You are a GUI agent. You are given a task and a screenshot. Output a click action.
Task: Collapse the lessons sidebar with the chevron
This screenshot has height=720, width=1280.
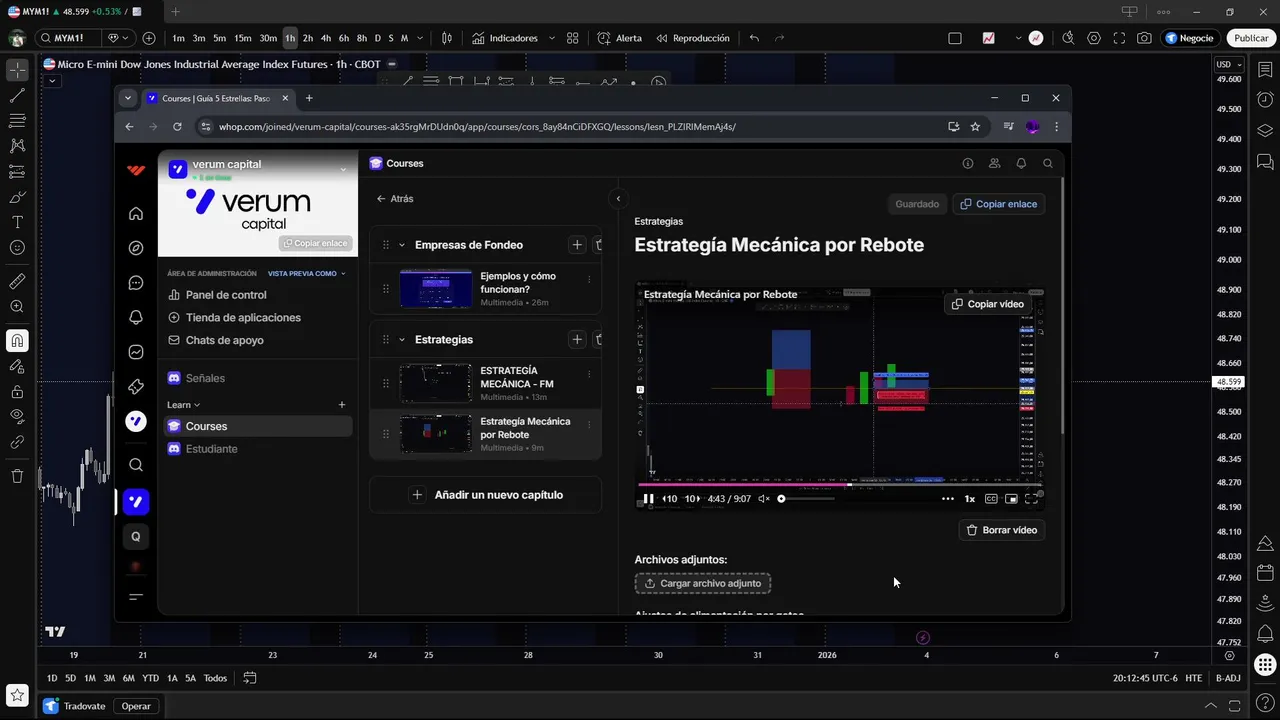[618, 199]
